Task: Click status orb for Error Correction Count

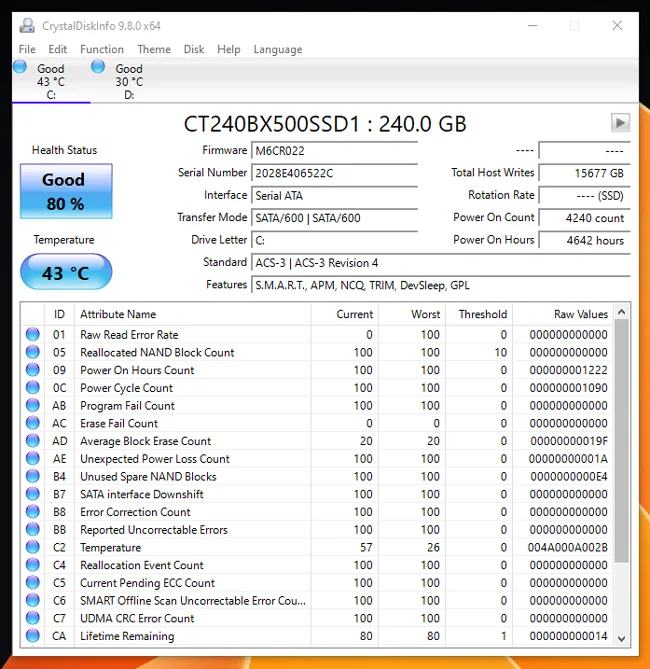Action: point(32,512)
